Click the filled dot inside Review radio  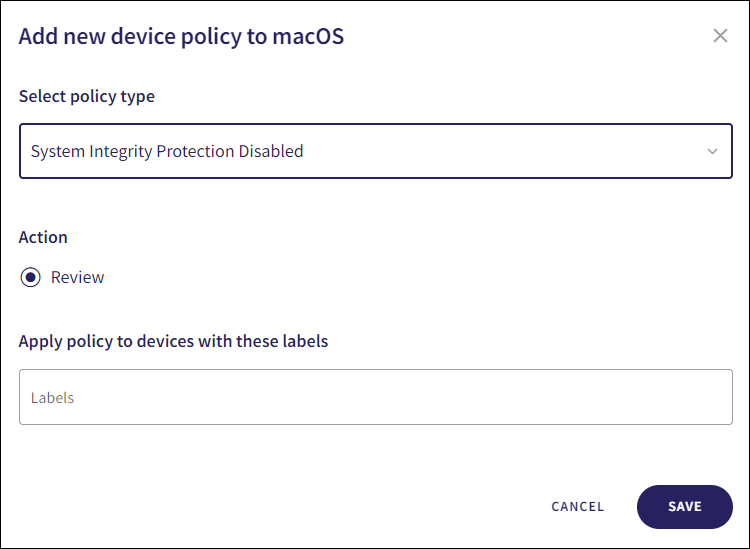point(31,277)
